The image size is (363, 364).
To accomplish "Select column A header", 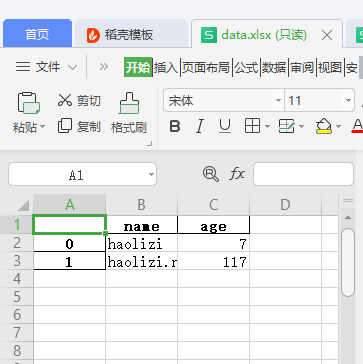I will pyautogui.click(x=70, y=205).
